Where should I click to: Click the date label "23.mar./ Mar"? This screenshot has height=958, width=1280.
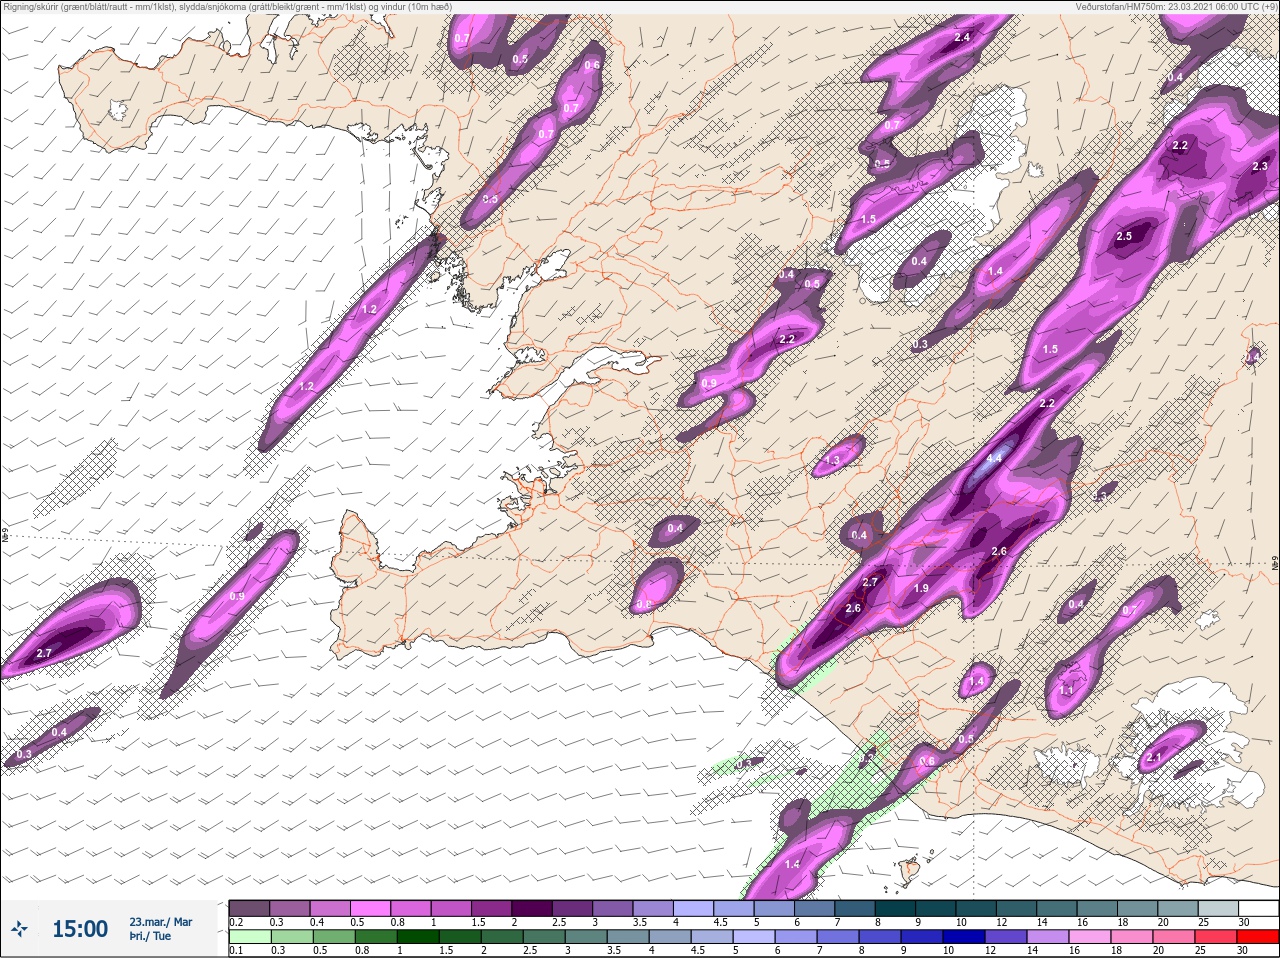pos(160,922)
